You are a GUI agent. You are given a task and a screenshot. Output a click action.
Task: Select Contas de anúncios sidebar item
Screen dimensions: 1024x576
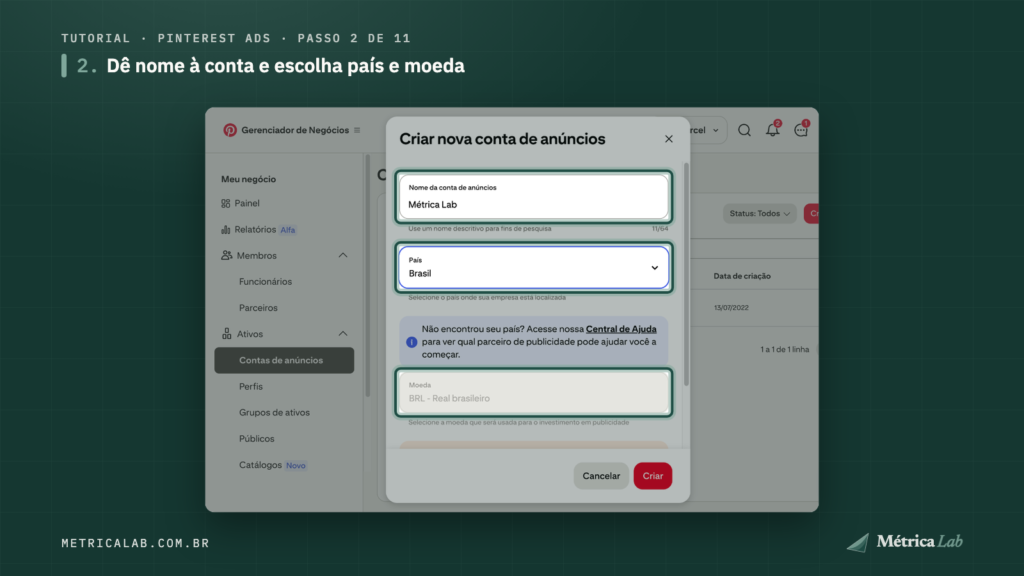pos(284,360)
